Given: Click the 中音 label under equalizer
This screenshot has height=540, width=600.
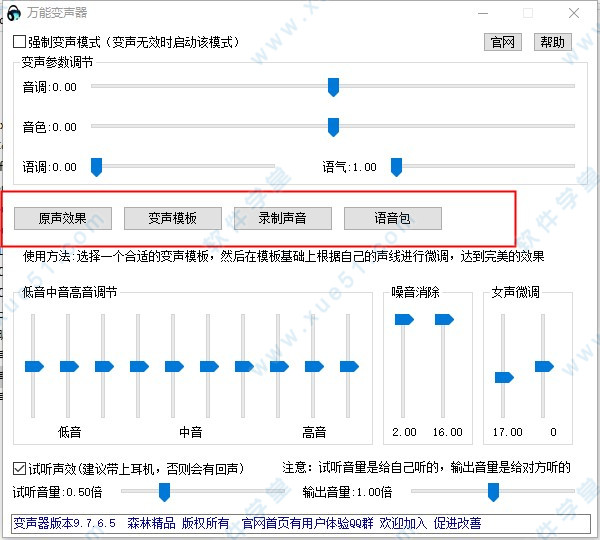Looking at the screenshot, I should (191, 432).
